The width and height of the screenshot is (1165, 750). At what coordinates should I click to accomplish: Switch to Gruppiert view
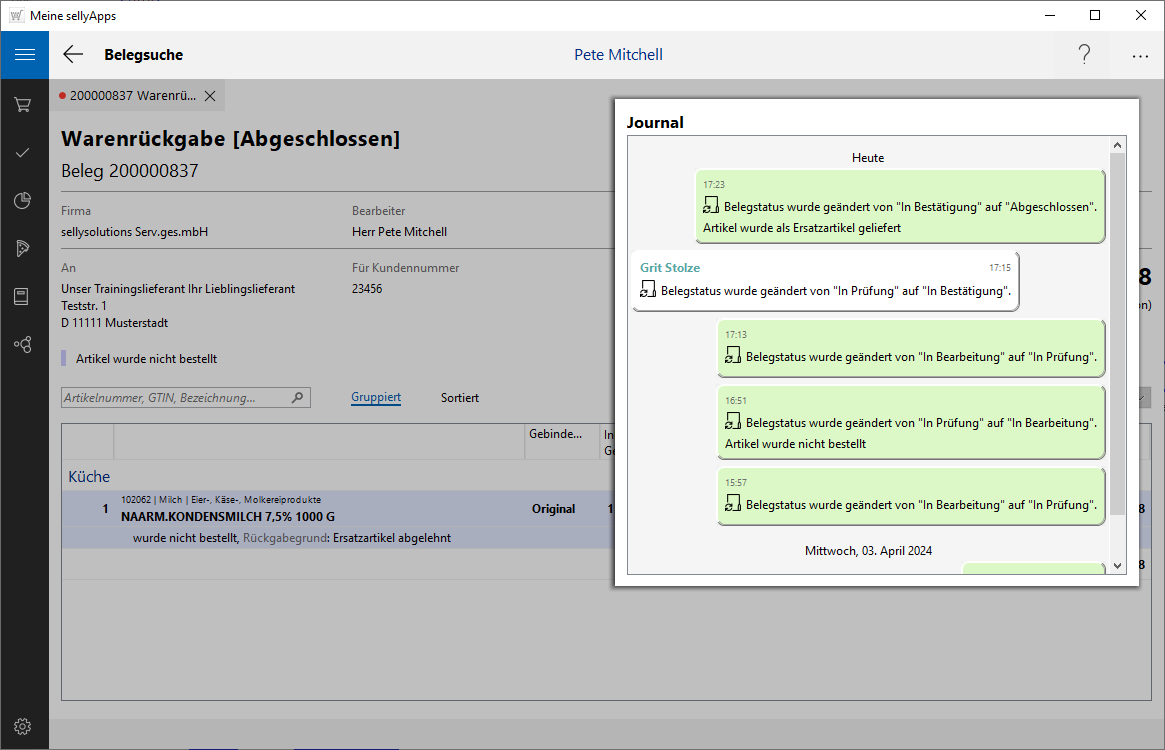pyautogui.click(x=376, y=398)
